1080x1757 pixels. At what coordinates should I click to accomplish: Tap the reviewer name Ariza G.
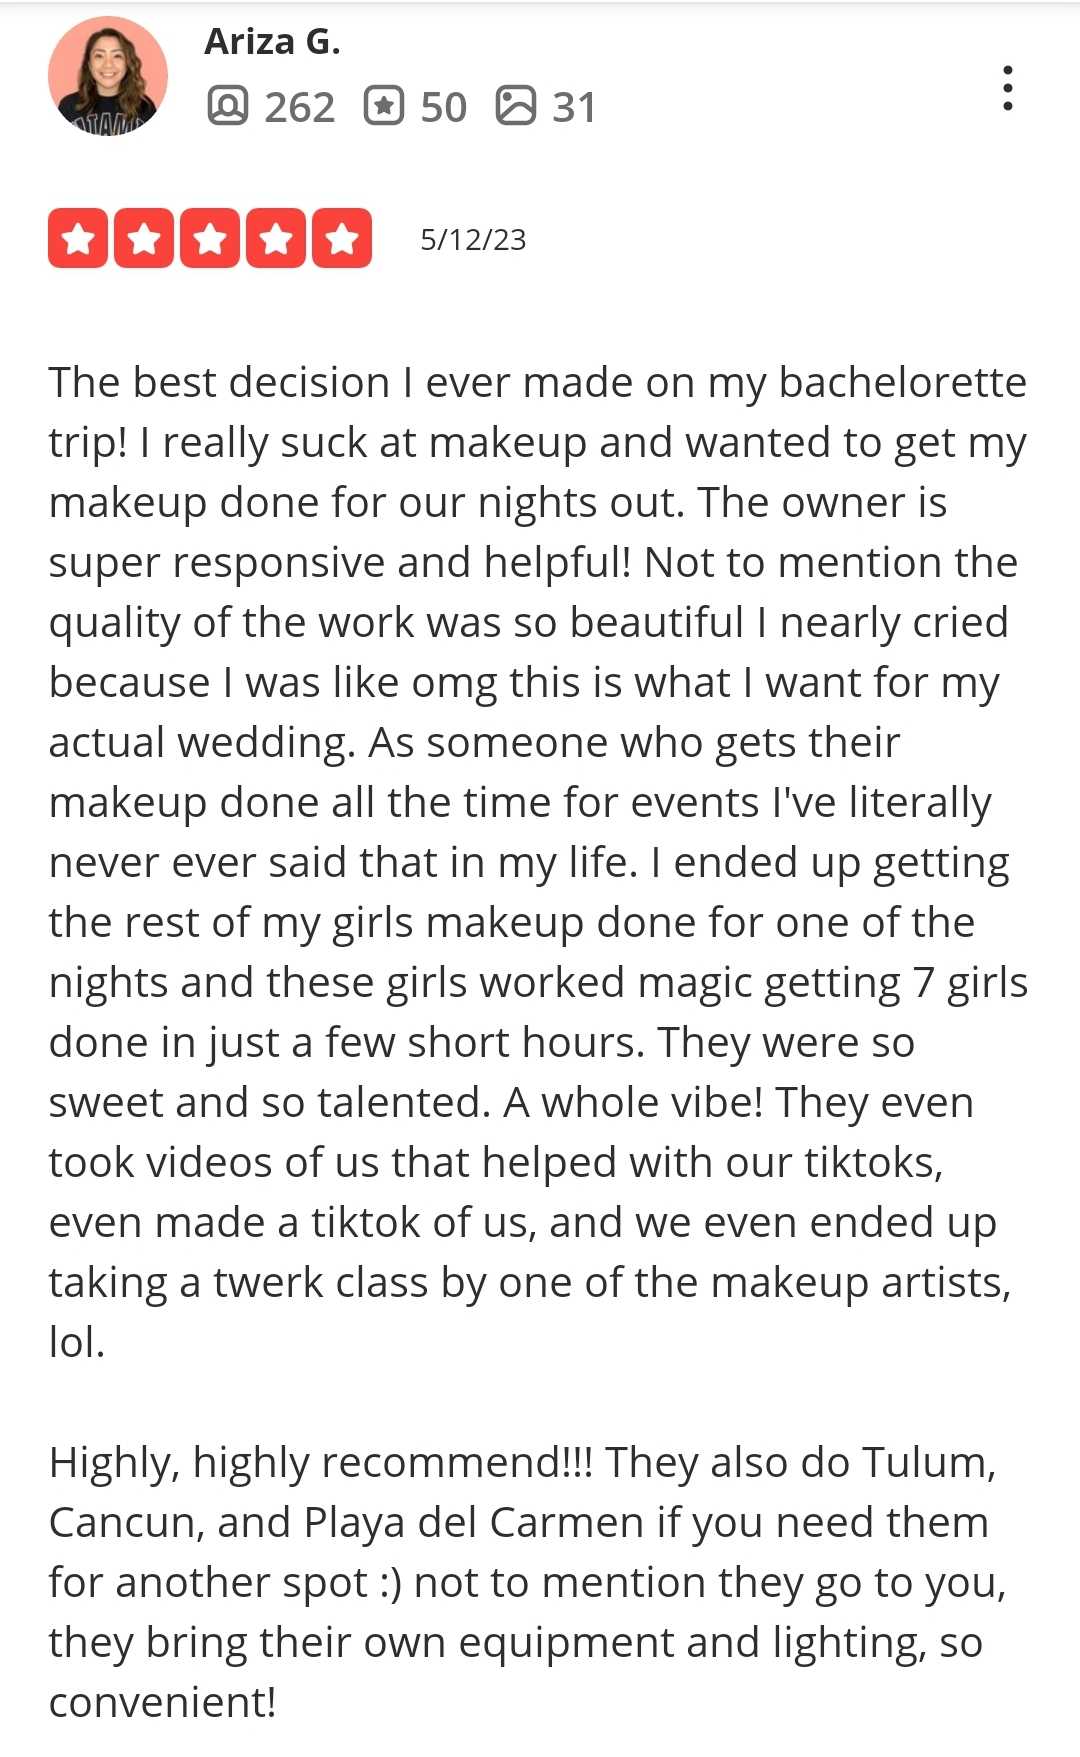pyautogui.click(x=273, y=41)
